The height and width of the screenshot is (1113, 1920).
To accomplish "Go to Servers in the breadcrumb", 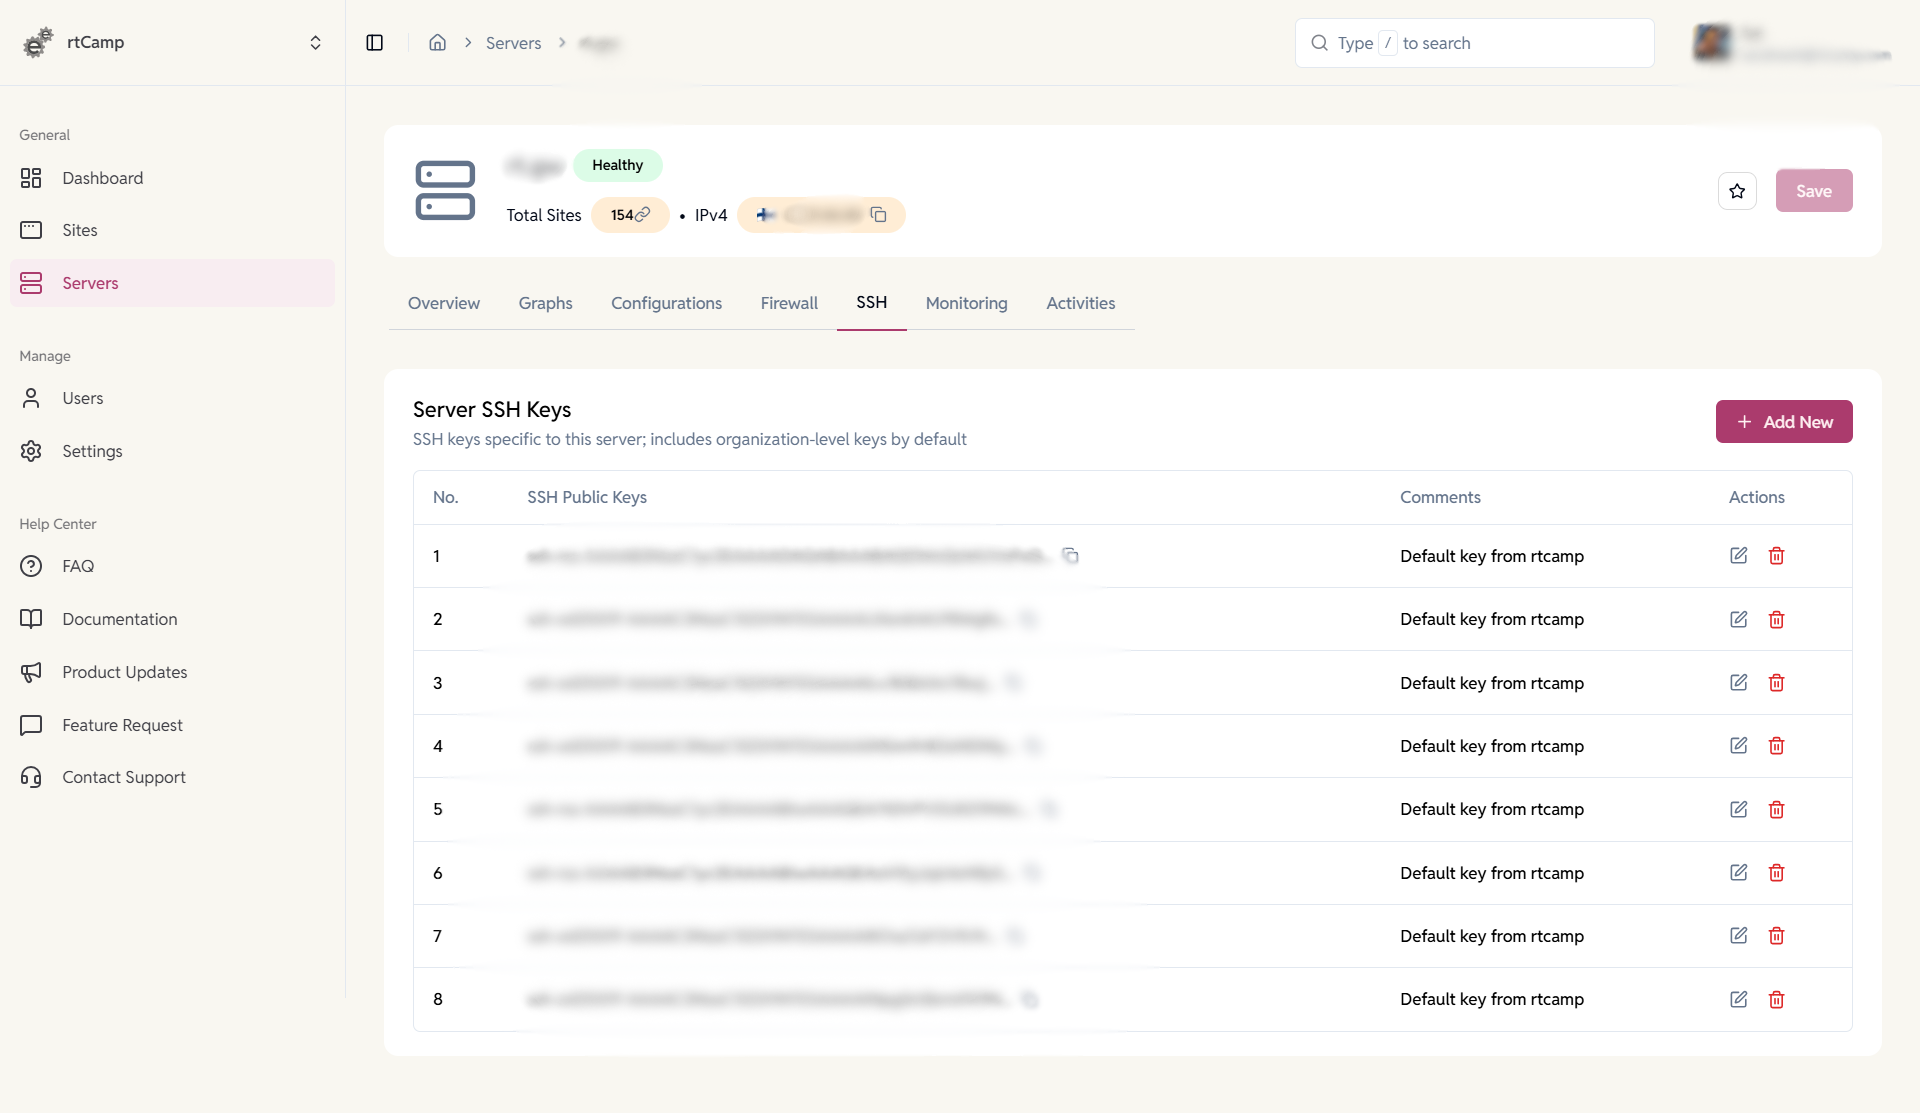I will [x=513, y=43].
